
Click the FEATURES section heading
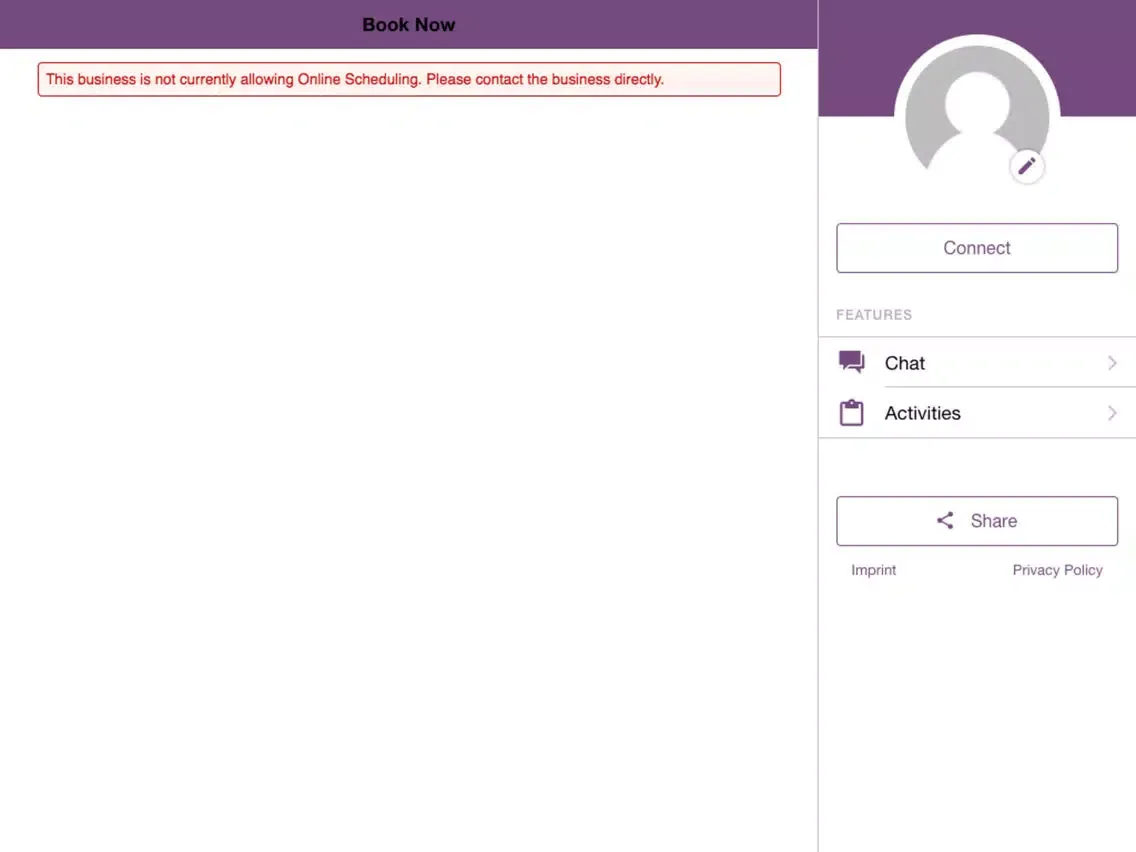pos(874,315)
